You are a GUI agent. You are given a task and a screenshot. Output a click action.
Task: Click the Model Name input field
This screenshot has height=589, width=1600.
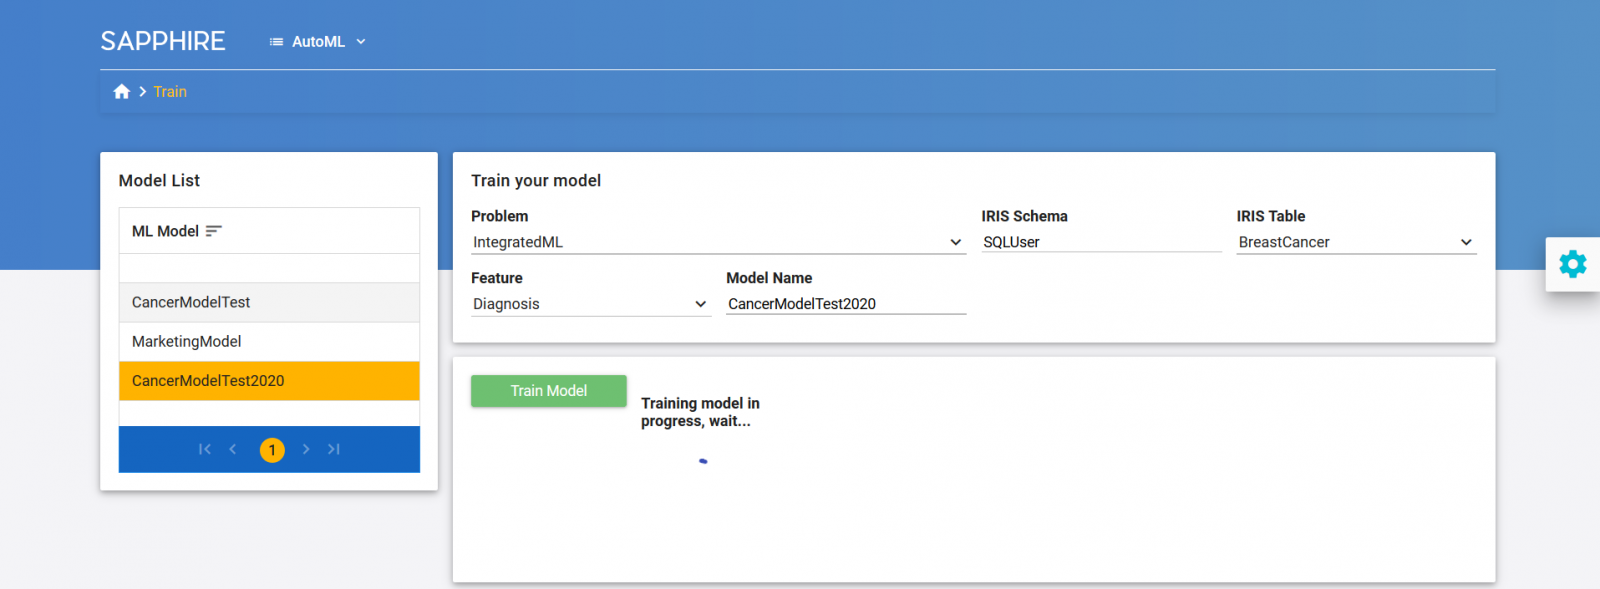(x=846, y=304)
